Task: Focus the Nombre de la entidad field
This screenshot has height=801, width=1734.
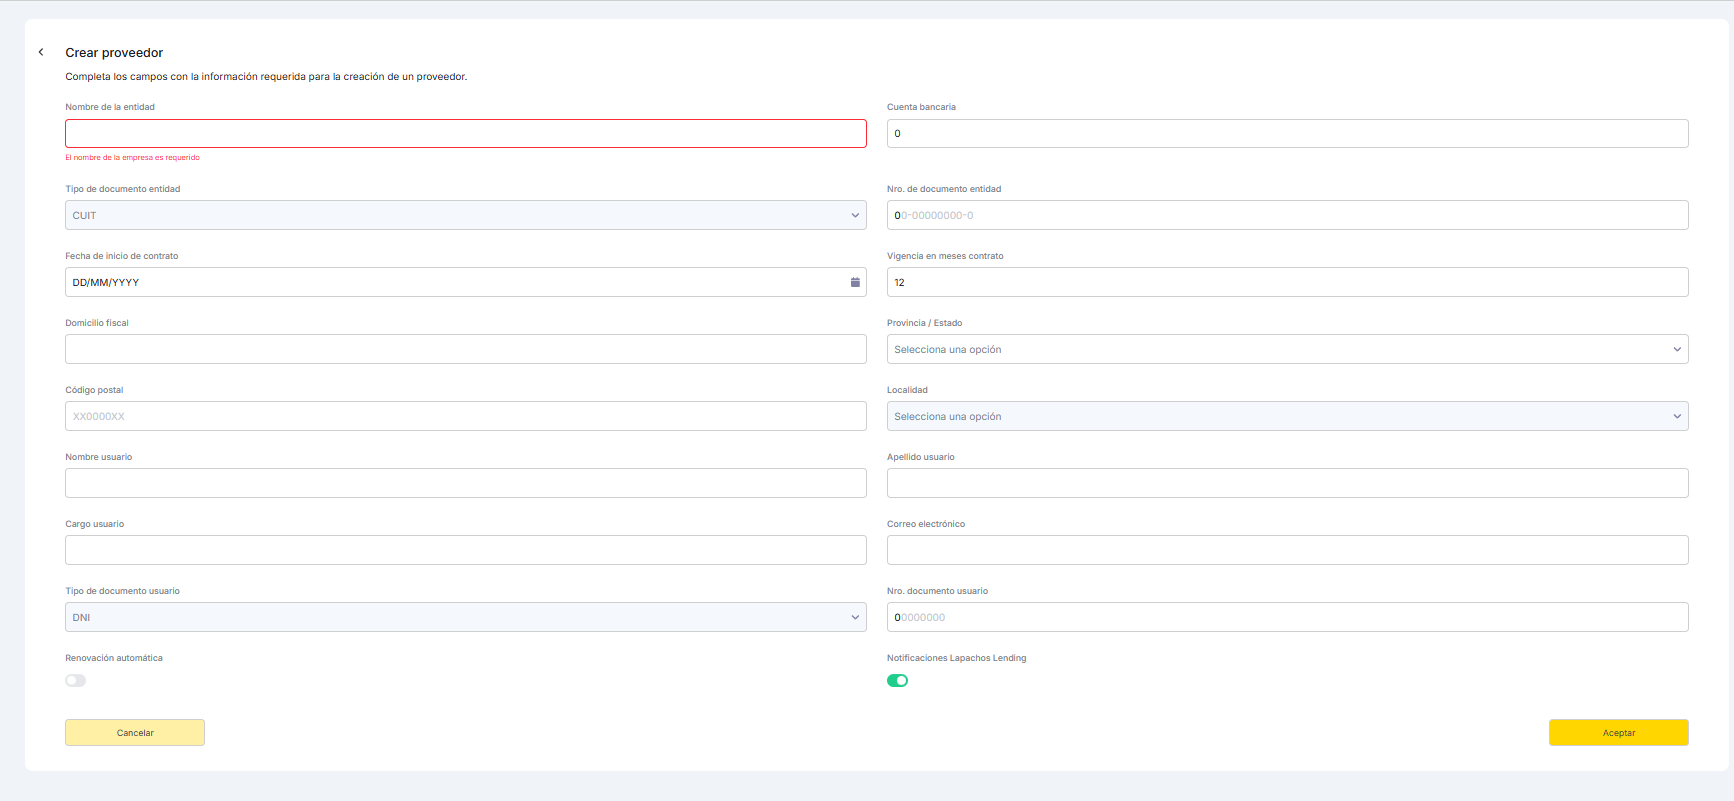Action: [x=465, y=133]
